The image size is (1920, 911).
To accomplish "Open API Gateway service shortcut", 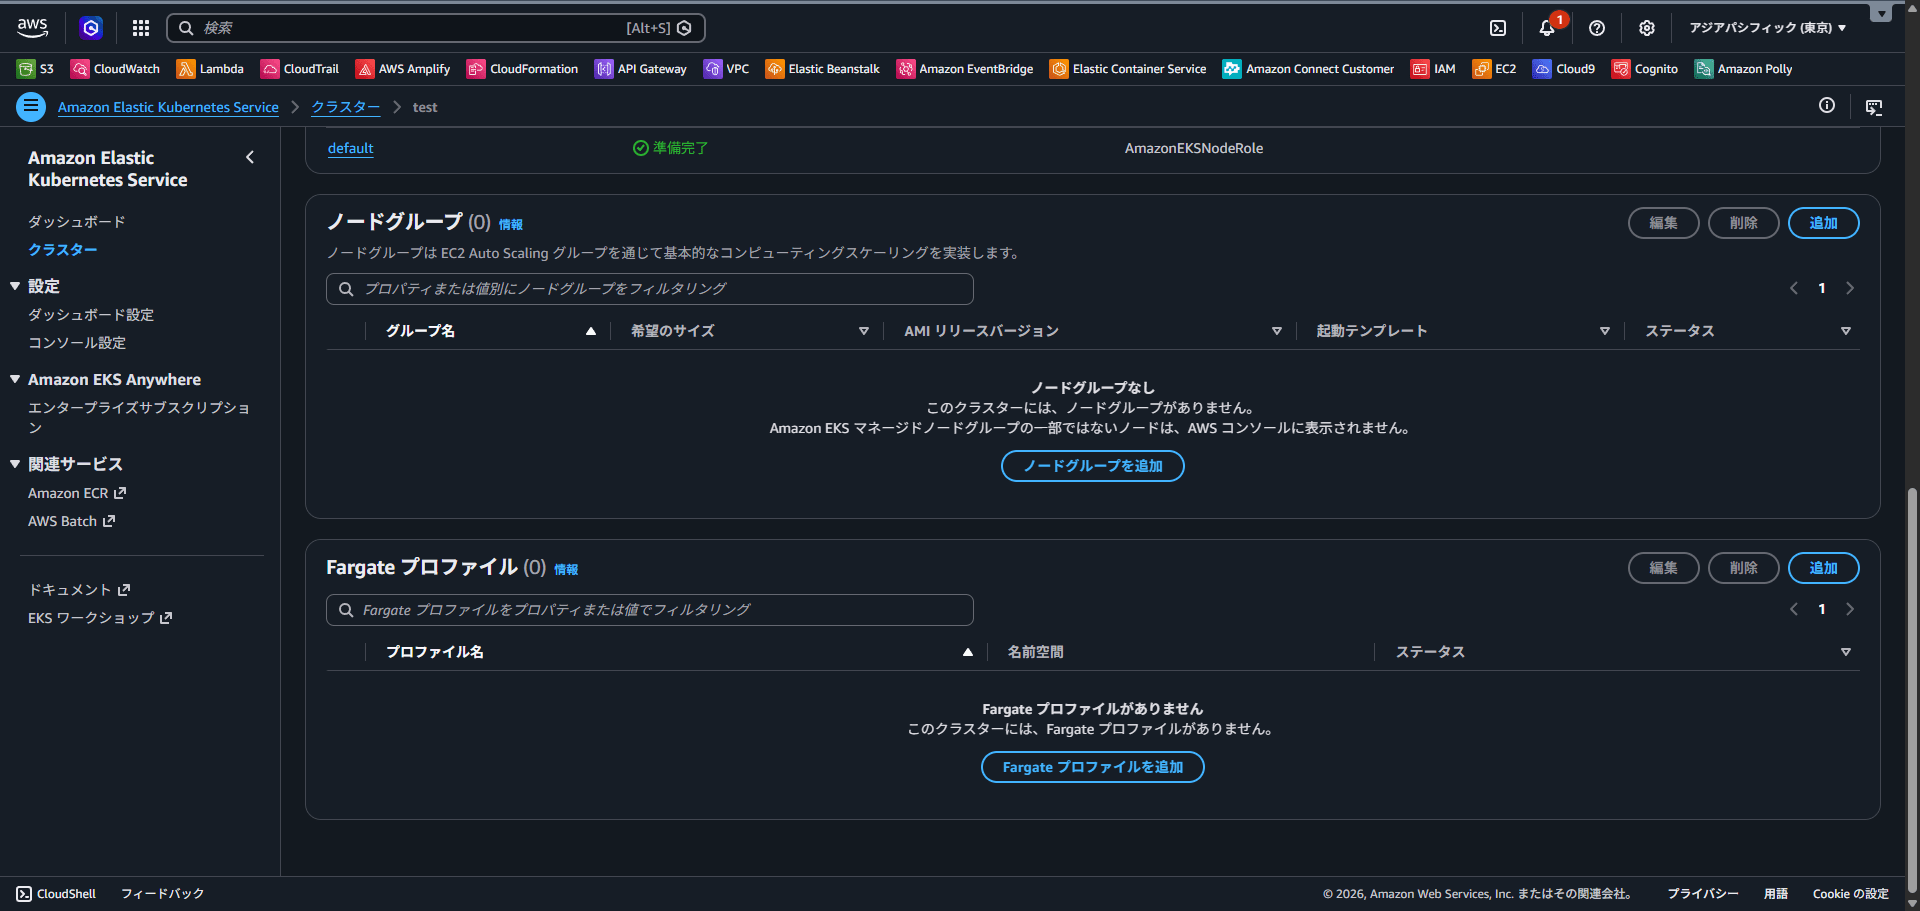I will coord(641,69).
